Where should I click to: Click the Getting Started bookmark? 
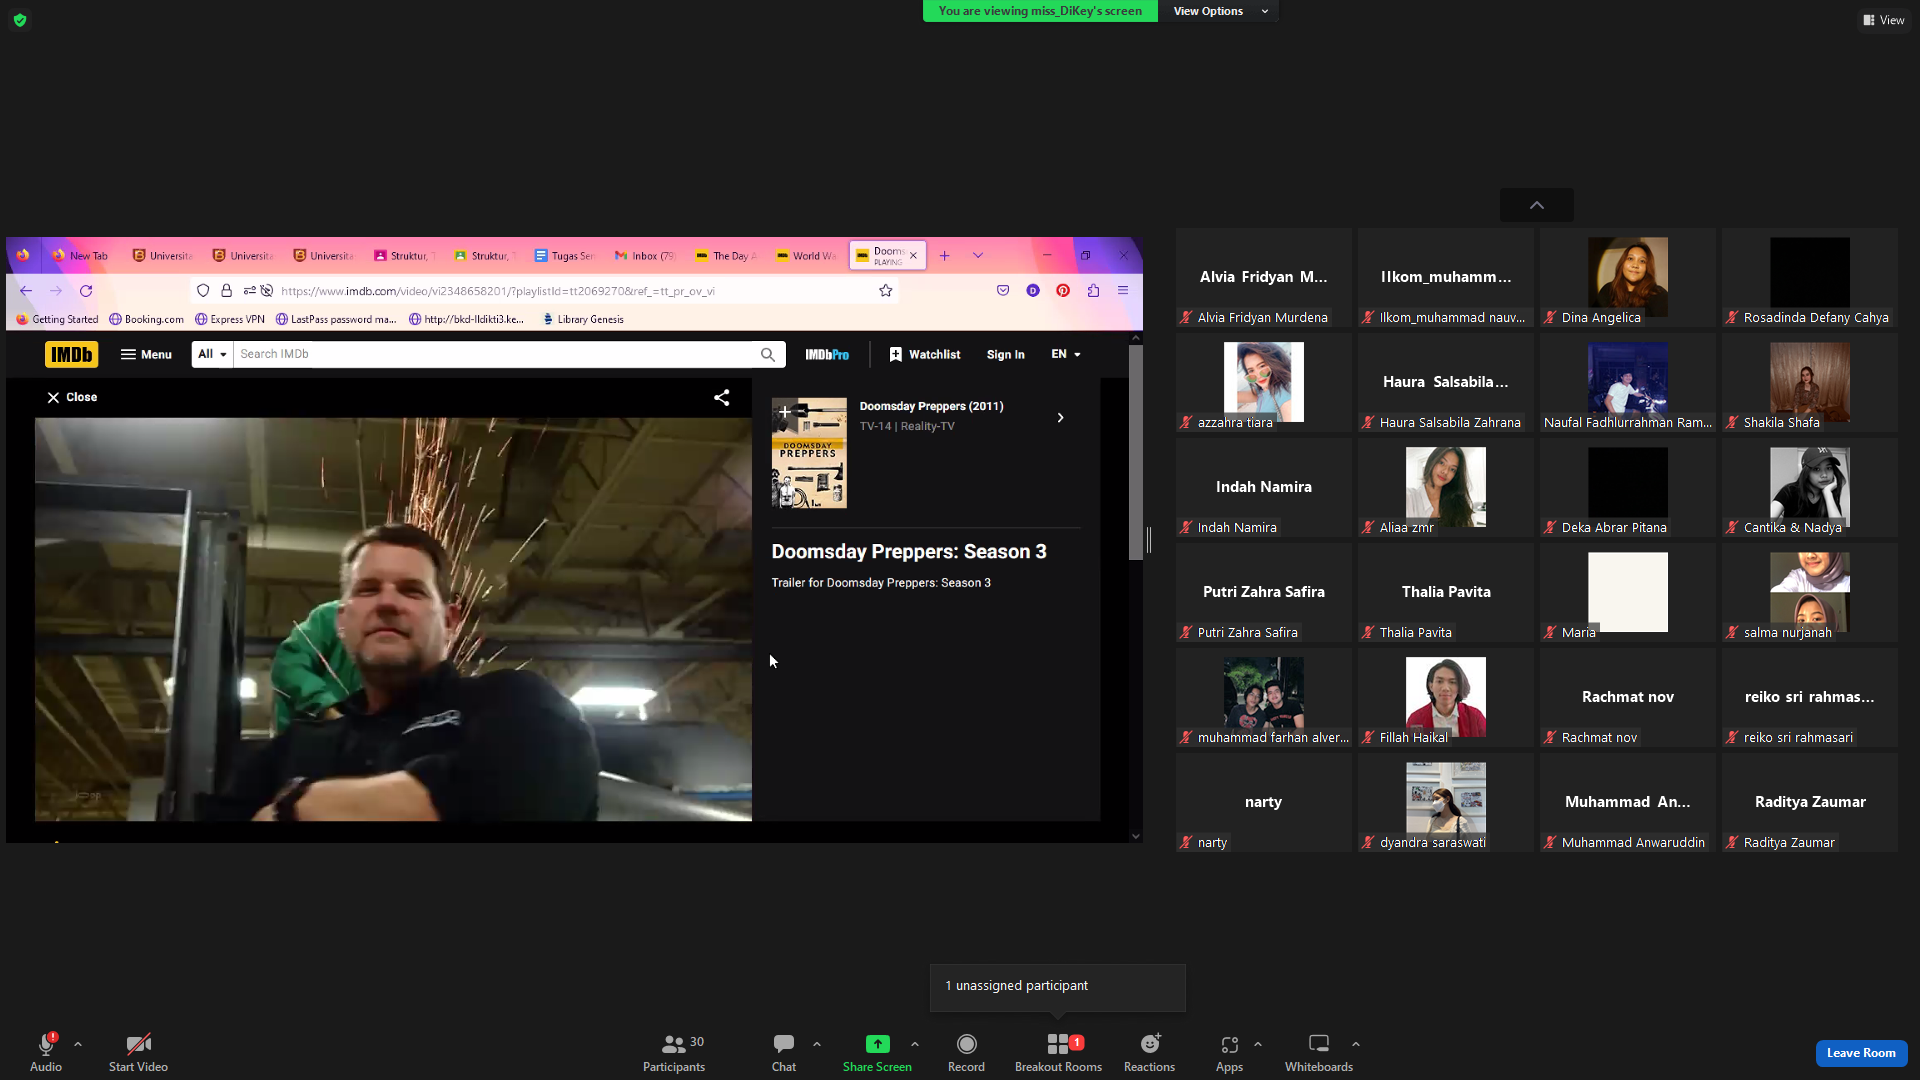pos(57,320)
